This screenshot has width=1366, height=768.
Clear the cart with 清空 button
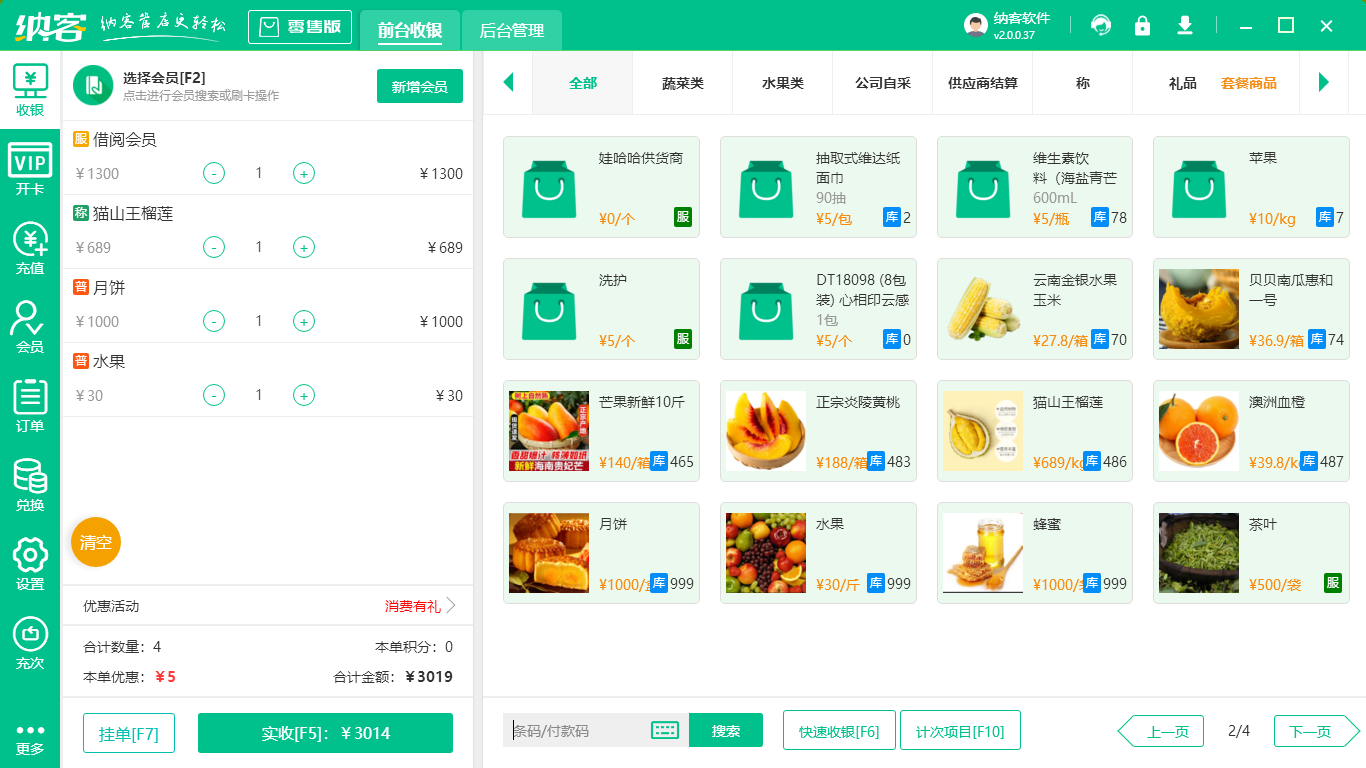coord(95,541)
